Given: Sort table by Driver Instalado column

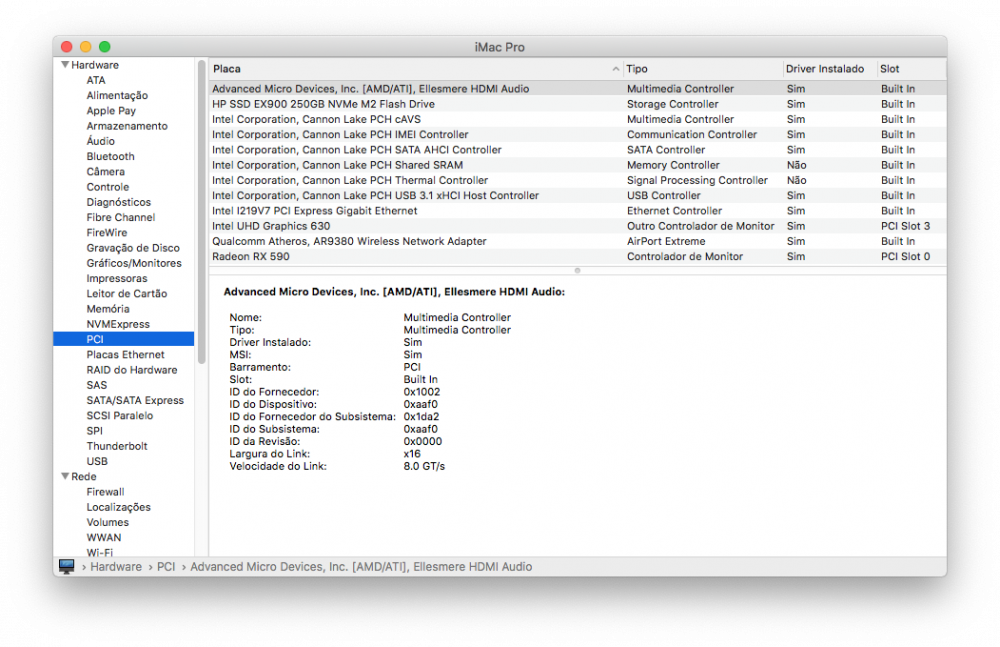Looking at the screenshot, I should [830, 69].
